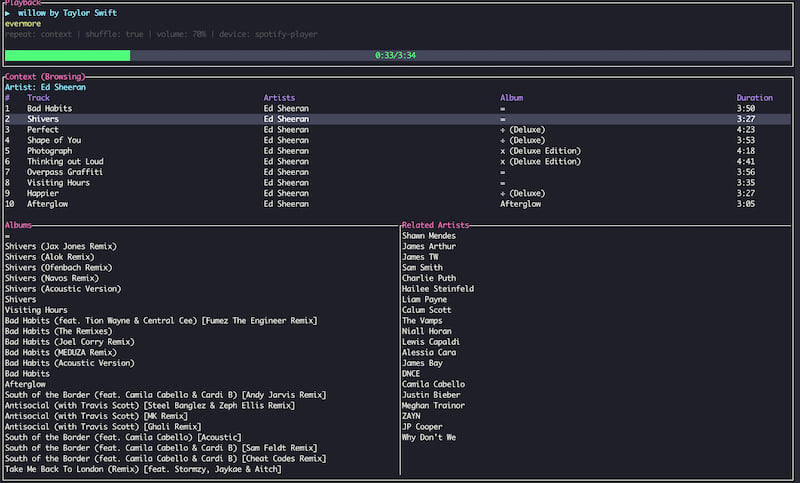Open related artist James TW
This screenshot has width=800, height=483.
pyautogui.click(x=420, y=257)
